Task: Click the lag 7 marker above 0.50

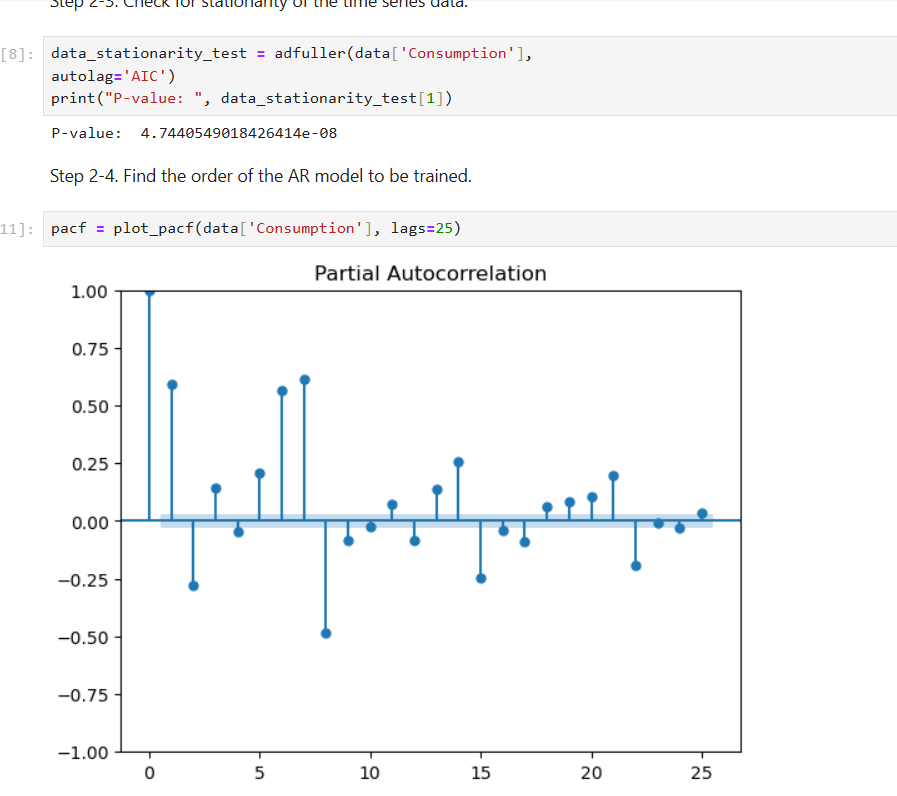Action: coord(304,380)
